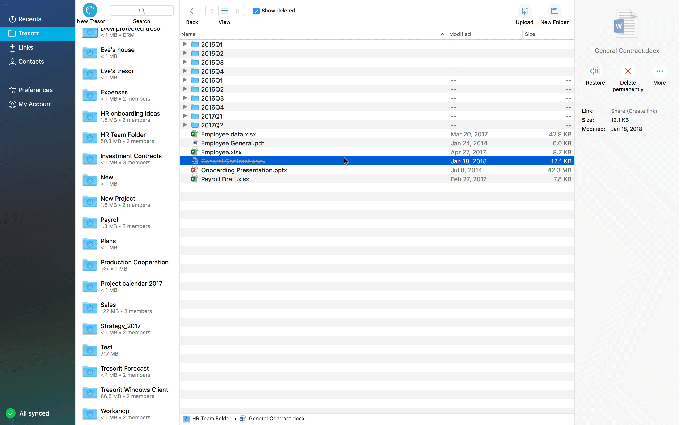Image resolution: width=680 pixels, height=425 pixels.
Task: Select the Employee.xlsx file icon
Action: [194, 152]
